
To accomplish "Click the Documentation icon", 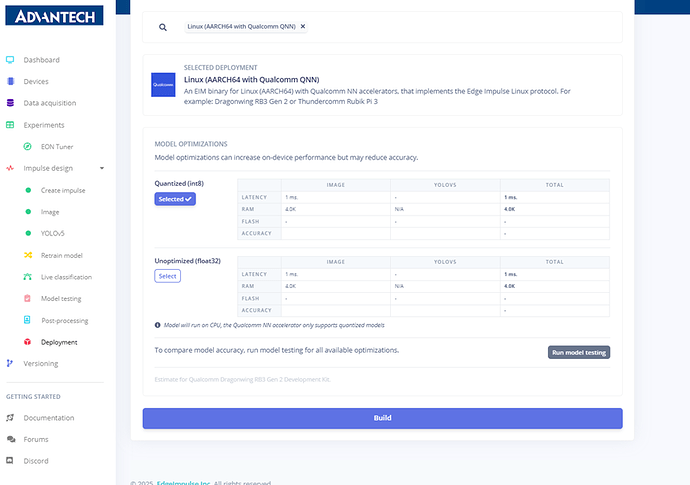I will [10, 418].
